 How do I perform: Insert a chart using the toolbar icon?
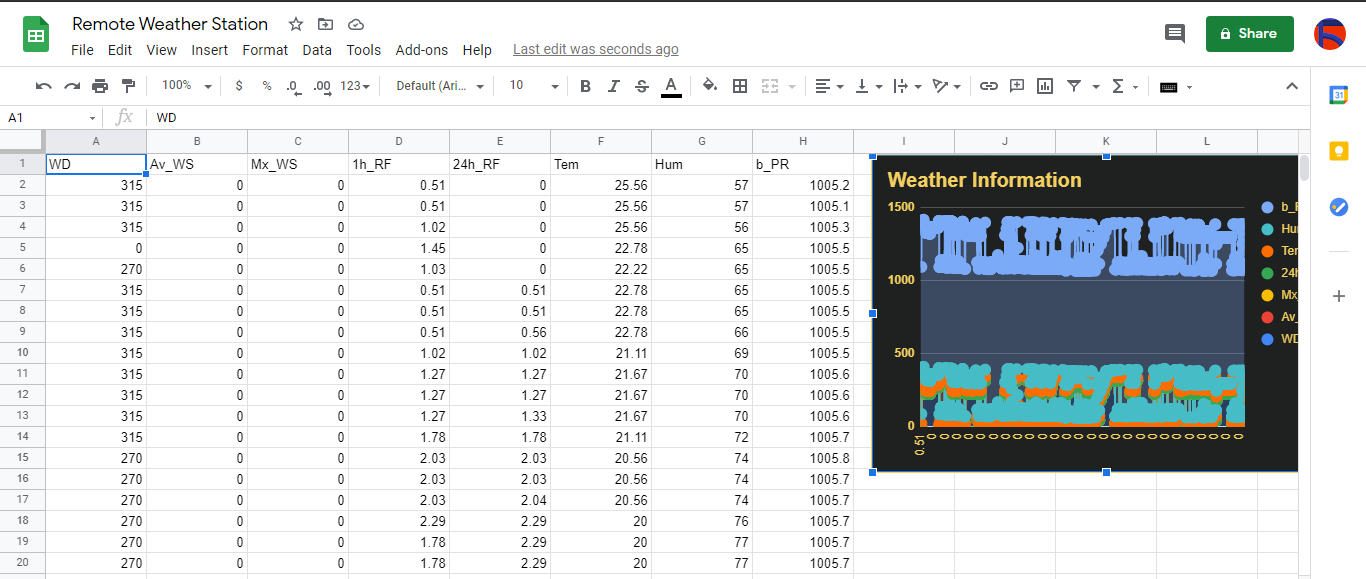(x=1044, y=87)
